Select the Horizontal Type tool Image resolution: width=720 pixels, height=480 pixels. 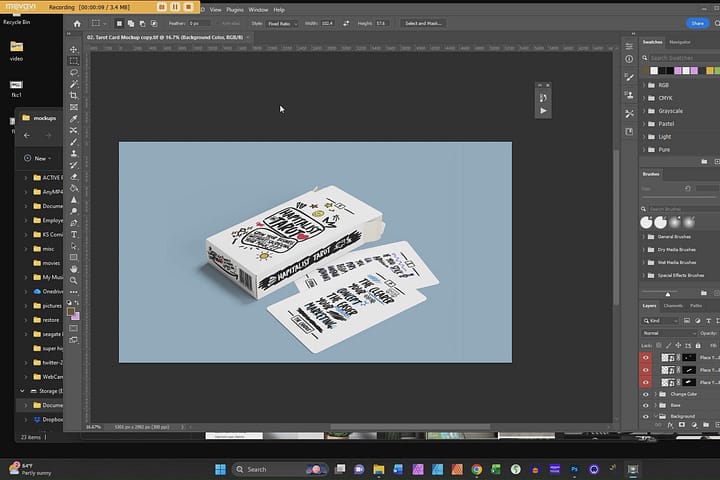pos(73,234)
